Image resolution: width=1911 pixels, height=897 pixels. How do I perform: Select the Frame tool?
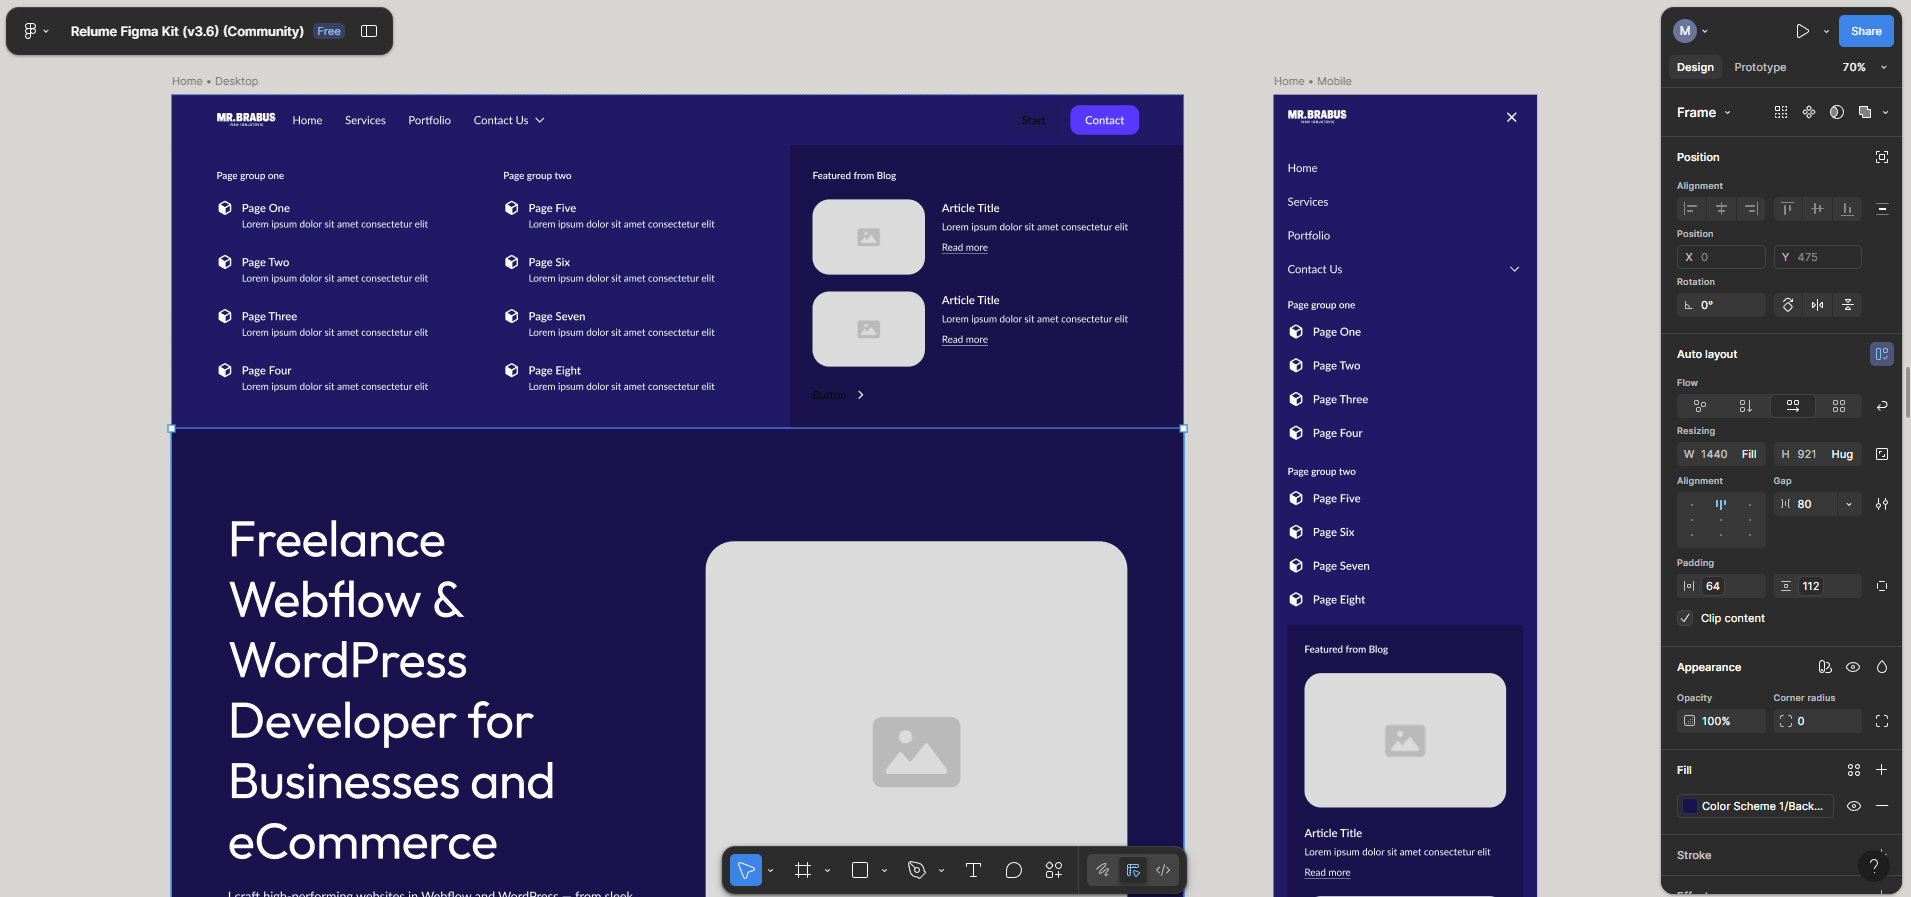click(x=802, y=870)
